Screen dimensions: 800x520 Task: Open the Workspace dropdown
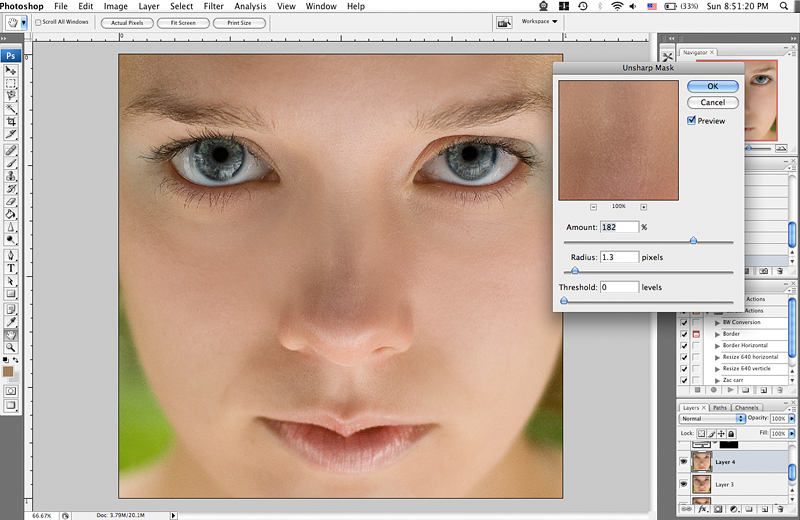tap(539, 21)
